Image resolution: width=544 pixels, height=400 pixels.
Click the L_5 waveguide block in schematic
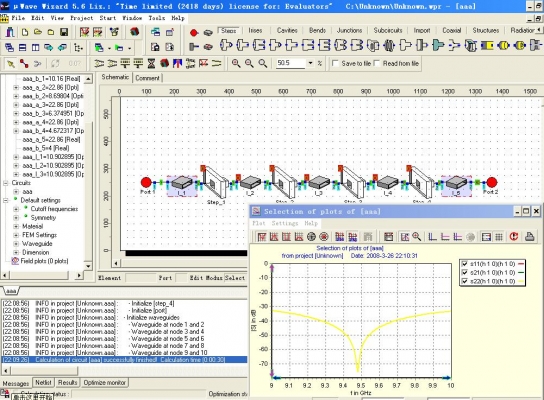pyautogui.click(x=456, y=183)
